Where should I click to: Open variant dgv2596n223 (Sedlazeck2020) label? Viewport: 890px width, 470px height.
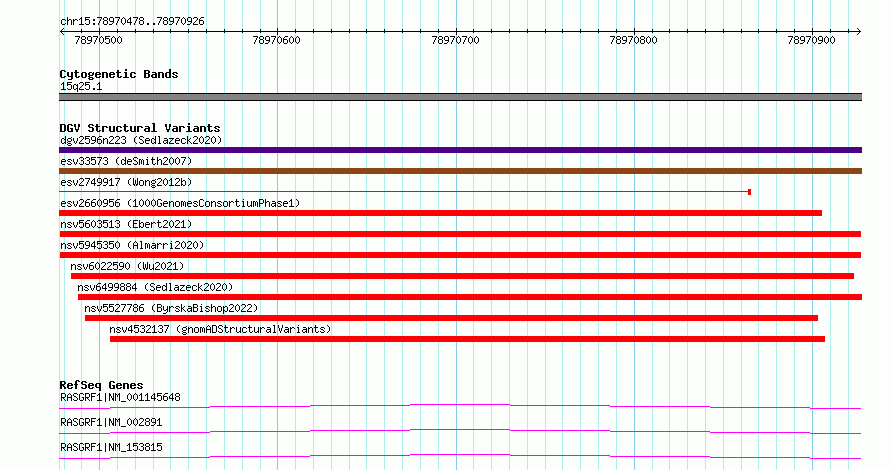click(141, 140)
